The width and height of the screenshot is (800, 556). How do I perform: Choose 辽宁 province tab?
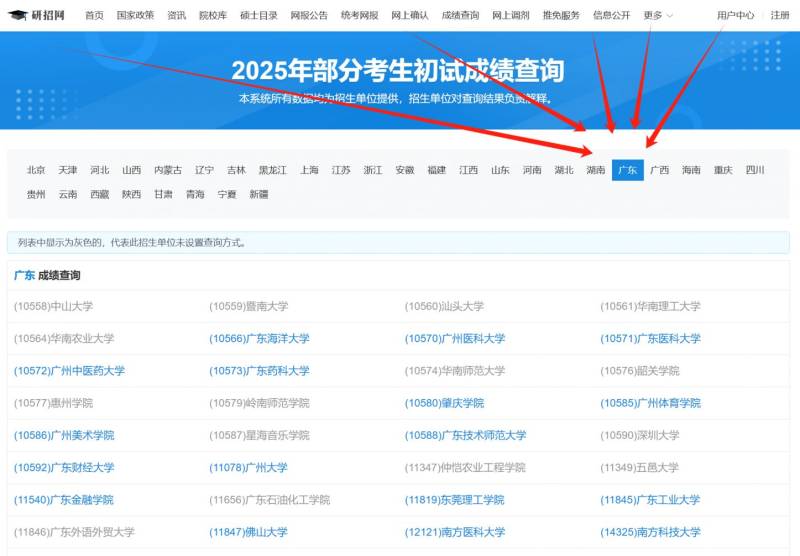205,170
